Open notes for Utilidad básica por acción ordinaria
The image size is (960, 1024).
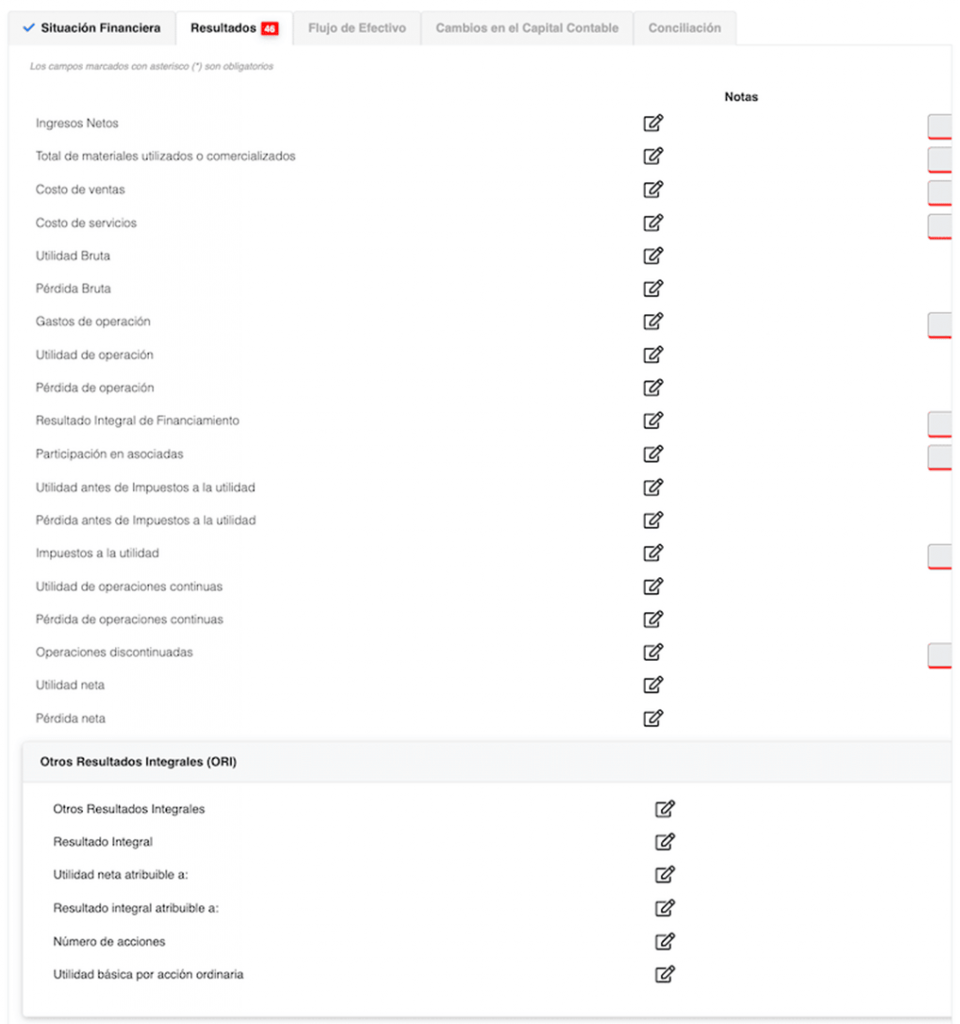coord(665,974)
